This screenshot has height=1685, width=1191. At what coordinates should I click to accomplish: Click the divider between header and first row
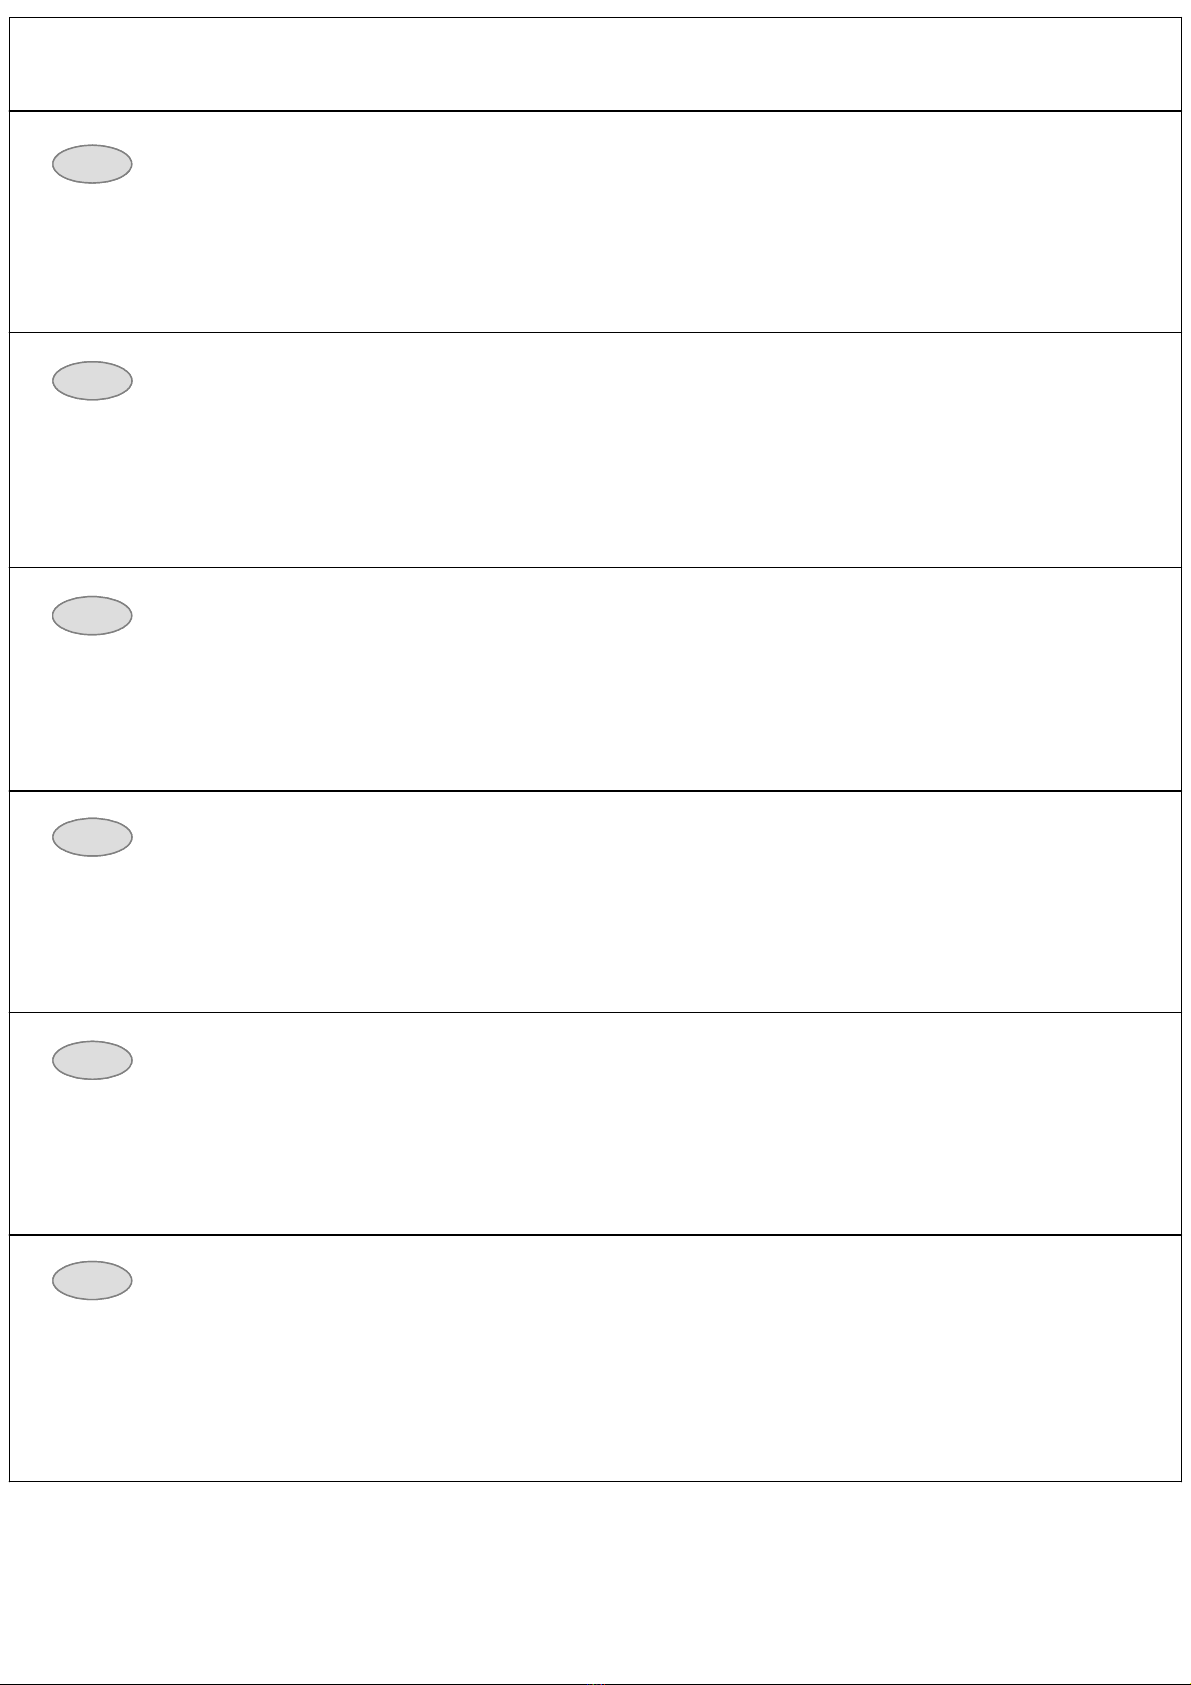tap(595, 111)
